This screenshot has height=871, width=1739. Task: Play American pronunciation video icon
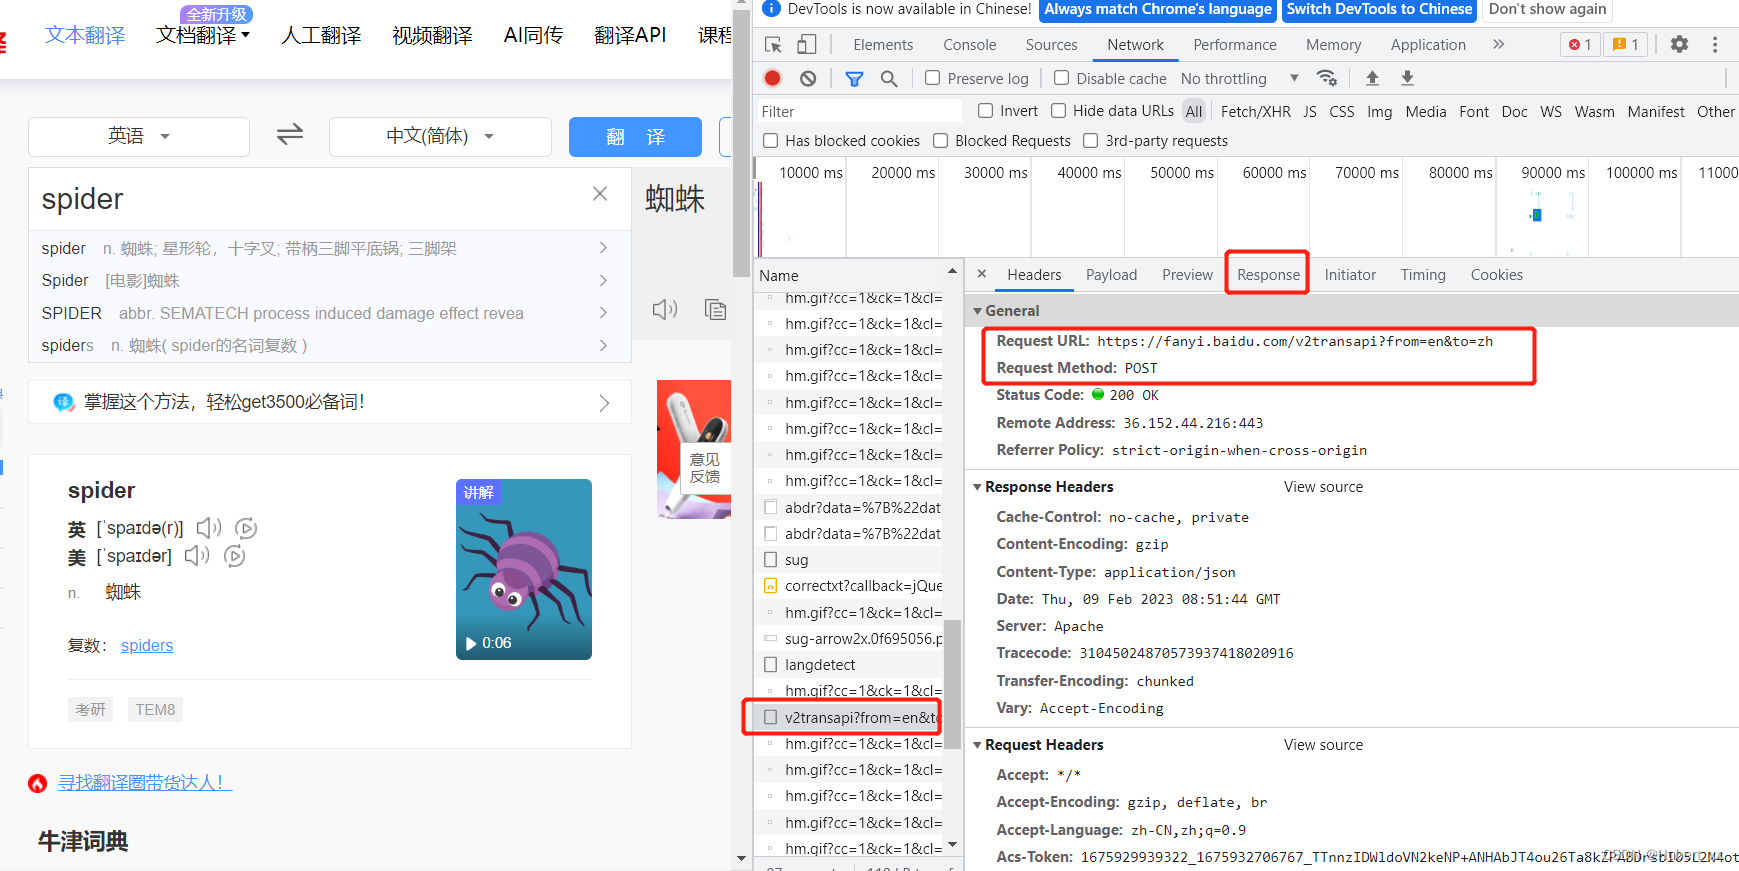point(235,556)
